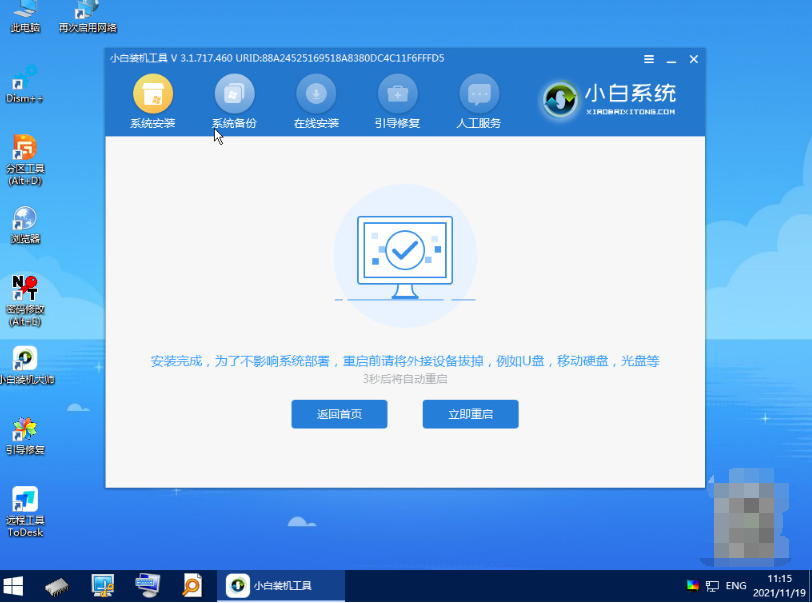The image size is (812, 603).
Task: Select the 此电脑 desktop icon
Action: (25, 17)
